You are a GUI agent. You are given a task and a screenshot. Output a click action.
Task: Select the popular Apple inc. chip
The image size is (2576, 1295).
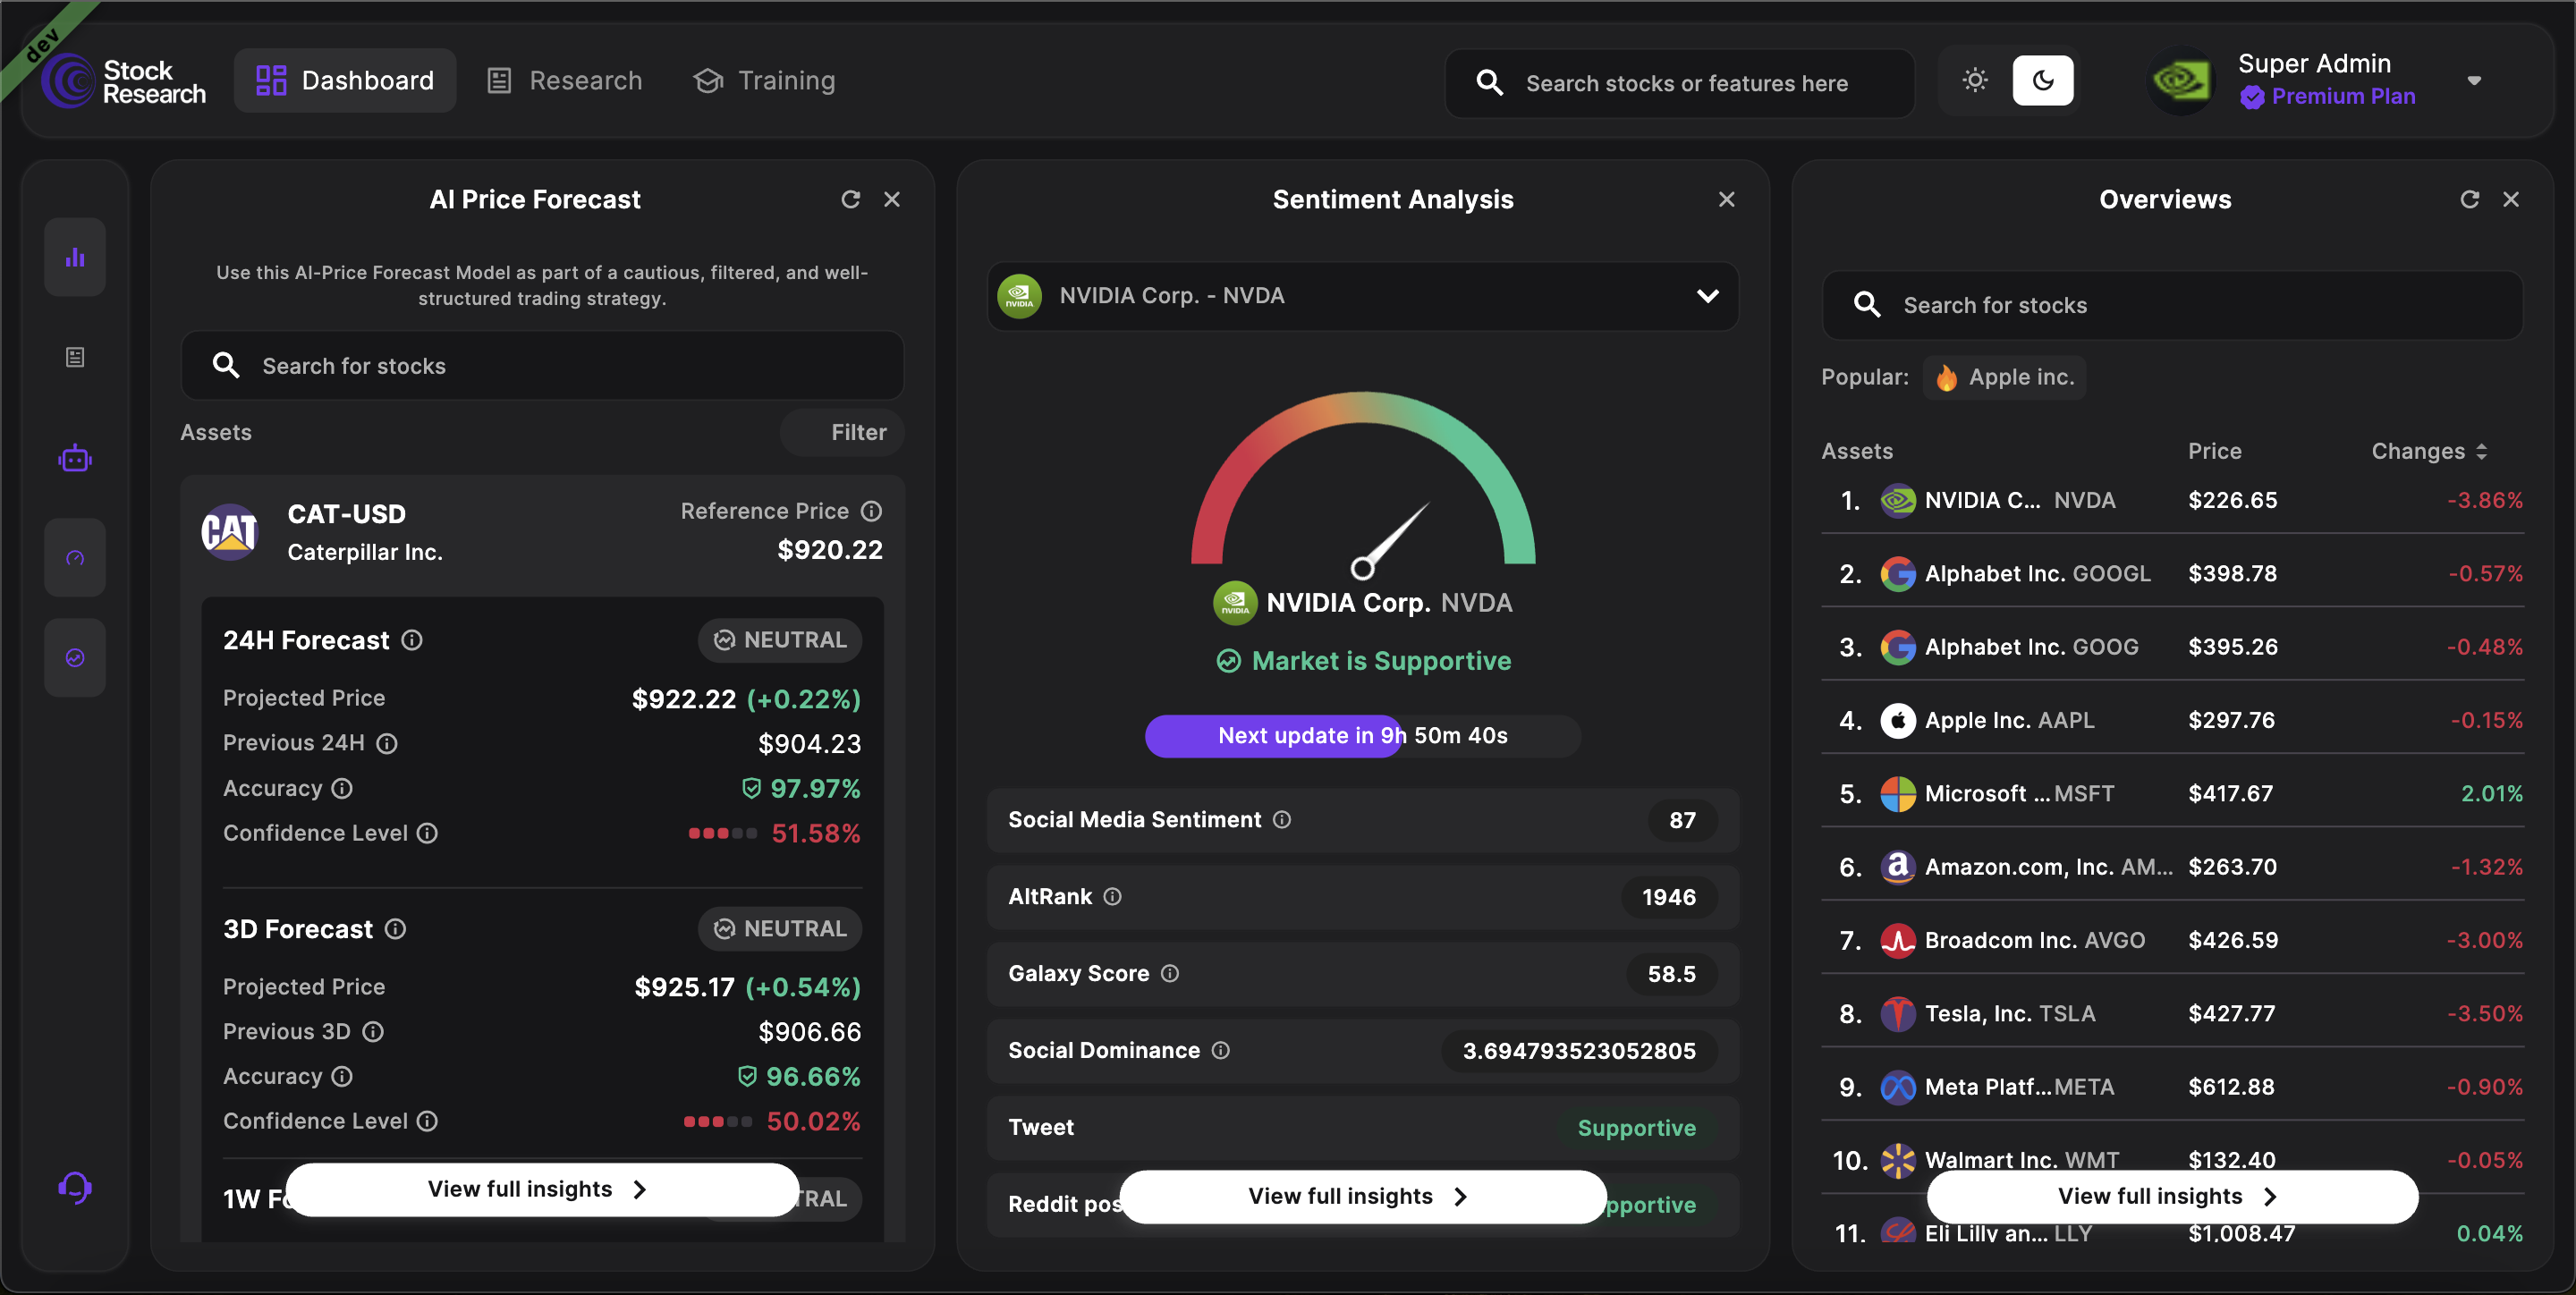click(x=2004, y=377)
